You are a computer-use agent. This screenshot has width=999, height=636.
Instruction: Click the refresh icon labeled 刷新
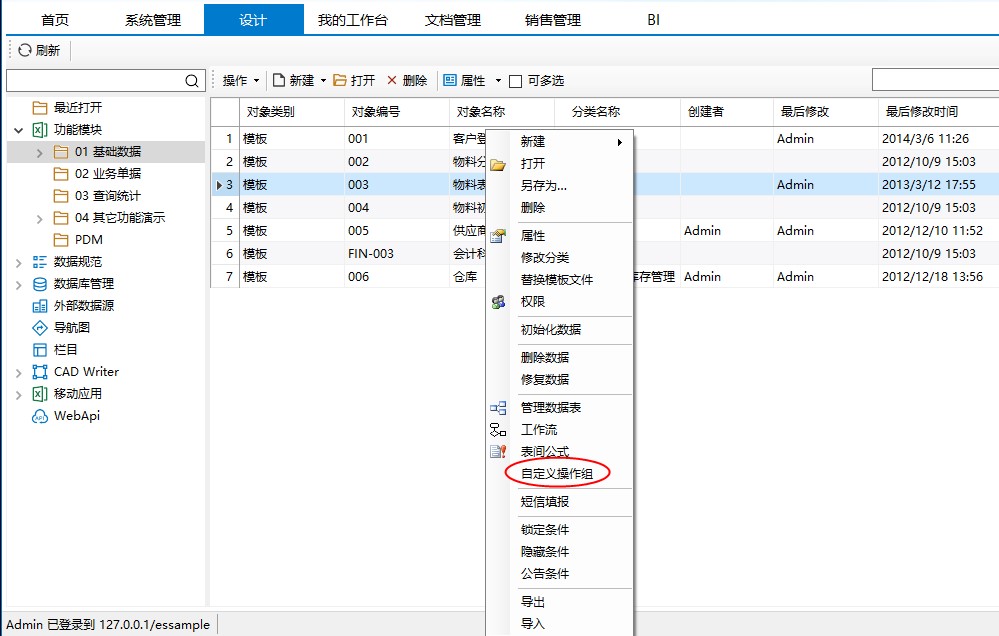click(25, 51)
